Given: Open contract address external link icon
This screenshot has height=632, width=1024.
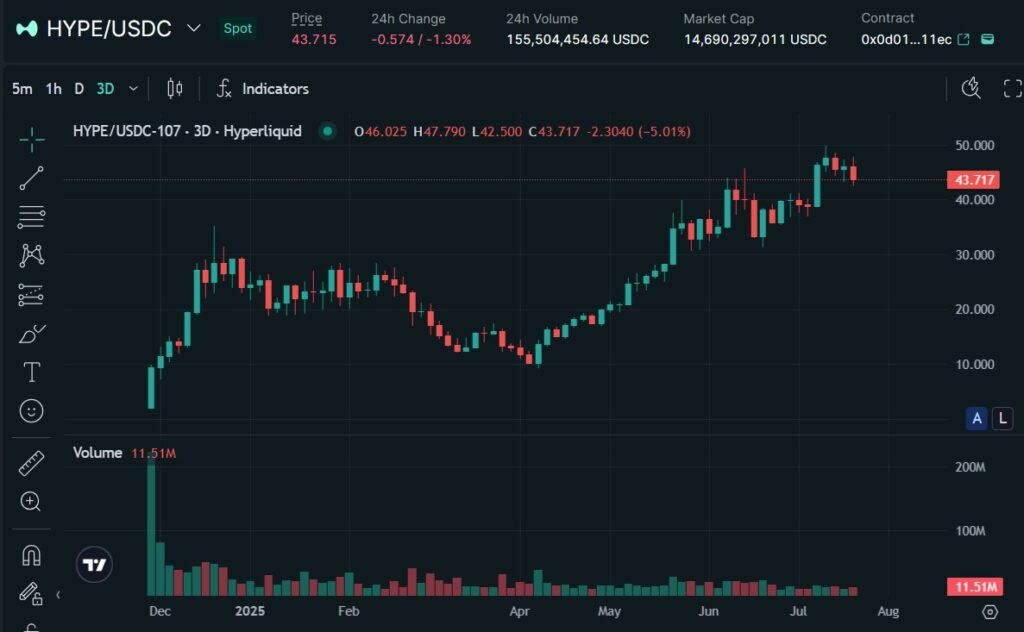Looking at the screenshot, I should pyautogui.click(x=963, y=39).
